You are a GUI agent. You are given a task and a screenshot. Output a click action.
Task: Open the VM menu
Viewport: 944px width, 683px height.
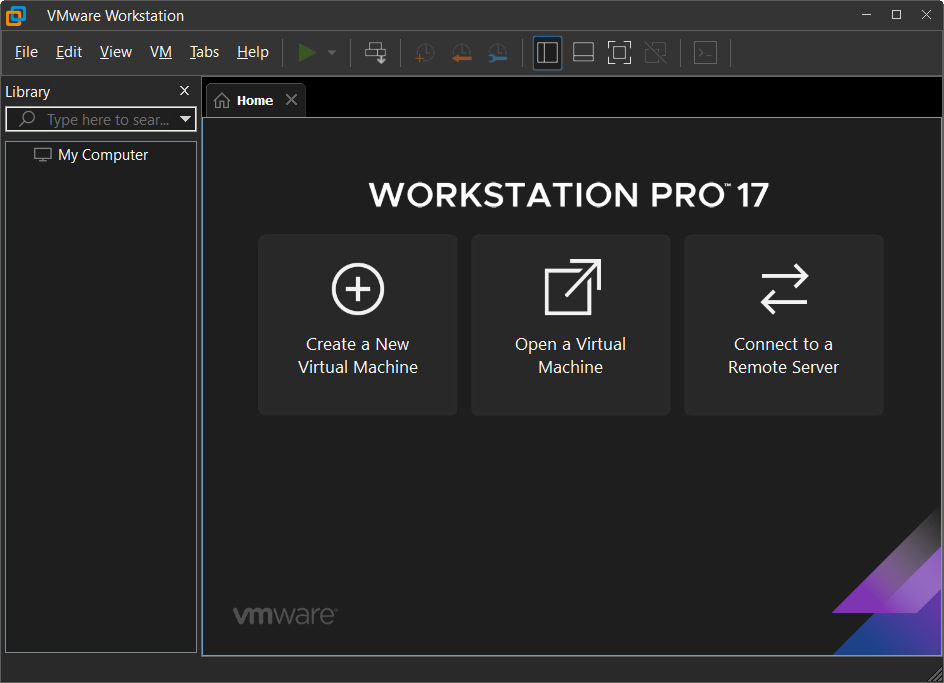click(161, 52)
